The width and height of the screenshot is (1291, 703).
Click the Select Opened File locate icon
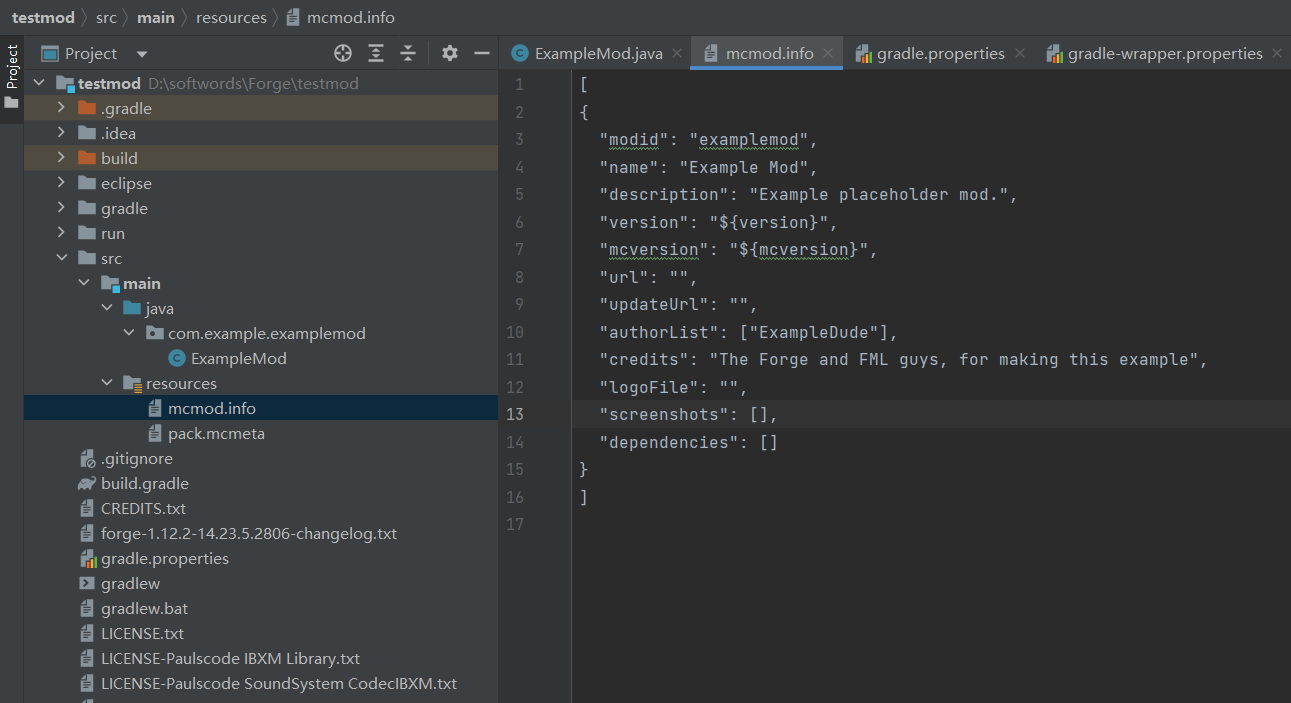click(343, 53)
